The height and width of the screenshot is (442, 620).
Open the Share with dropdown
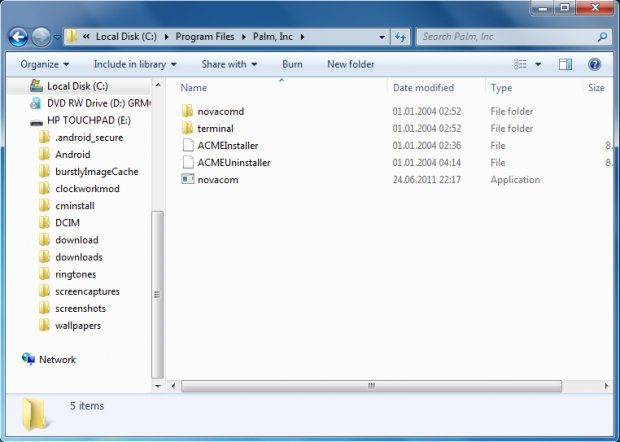229,64
